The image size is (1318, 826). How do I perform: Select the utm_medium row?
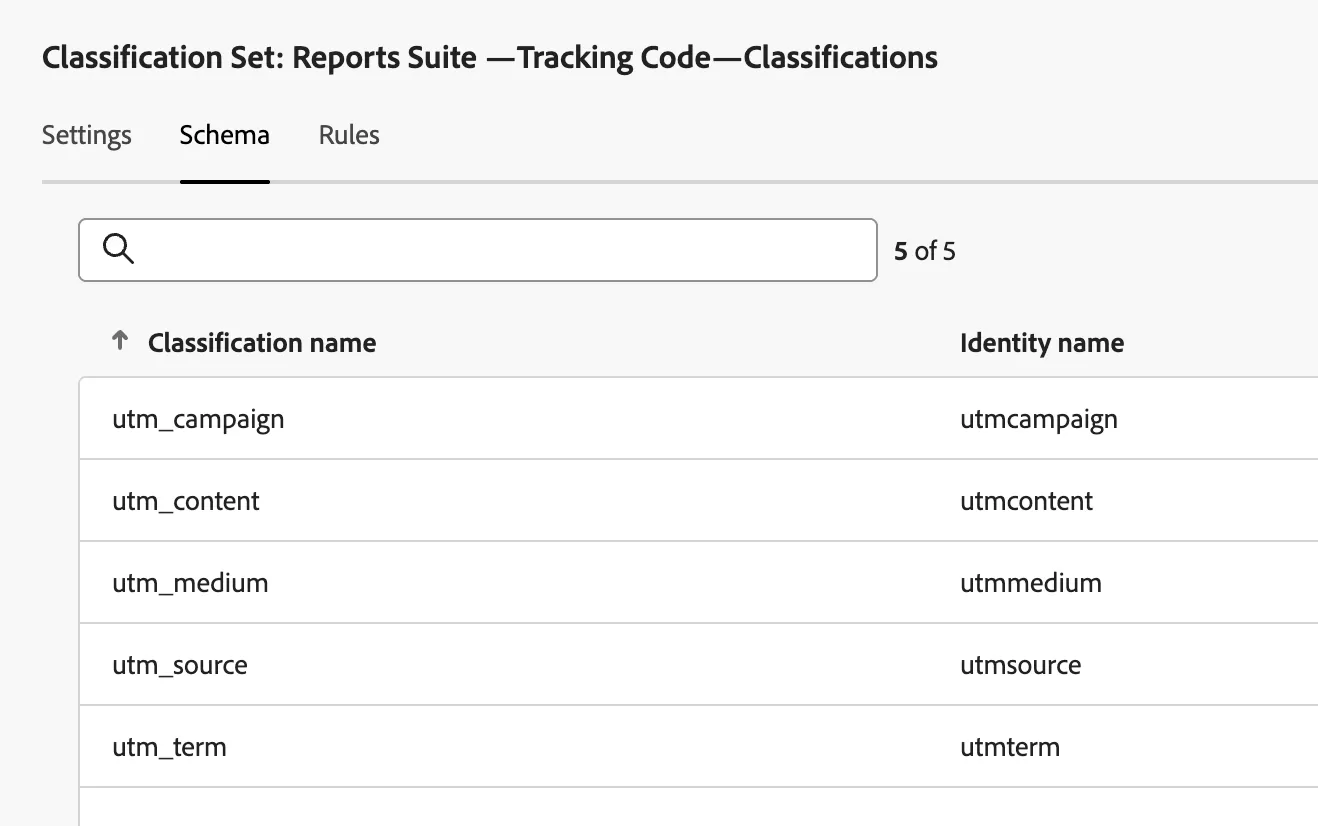[190, 583]
